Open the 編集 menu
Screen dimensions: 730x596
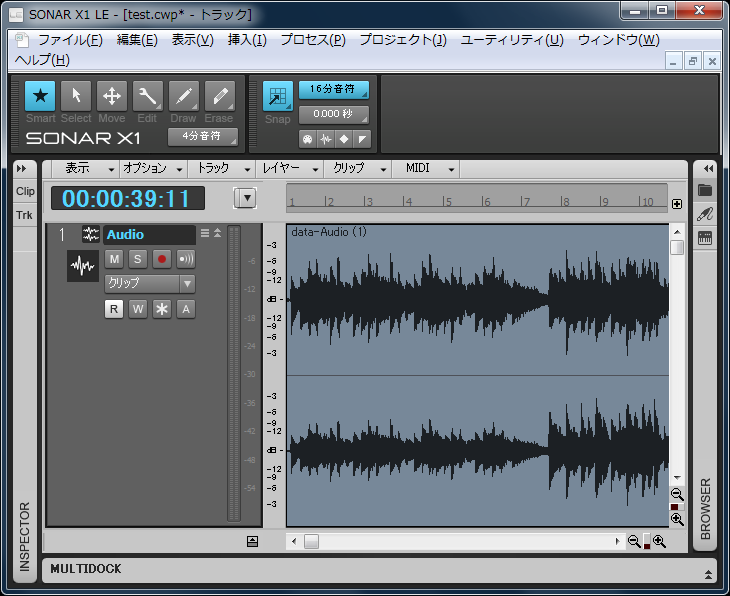[137, 40]
